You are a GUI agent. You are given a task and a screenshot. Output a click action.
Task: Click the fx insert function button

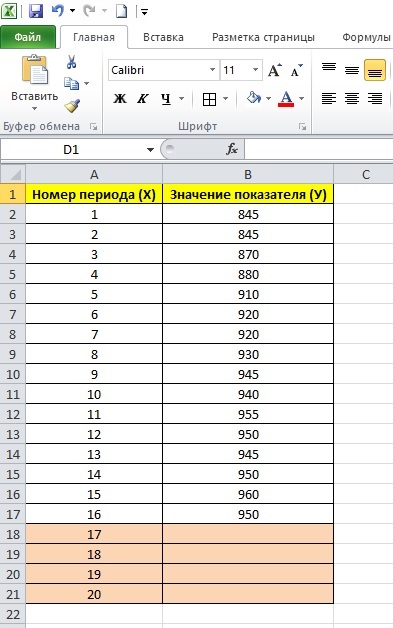(x=232, y=150)
